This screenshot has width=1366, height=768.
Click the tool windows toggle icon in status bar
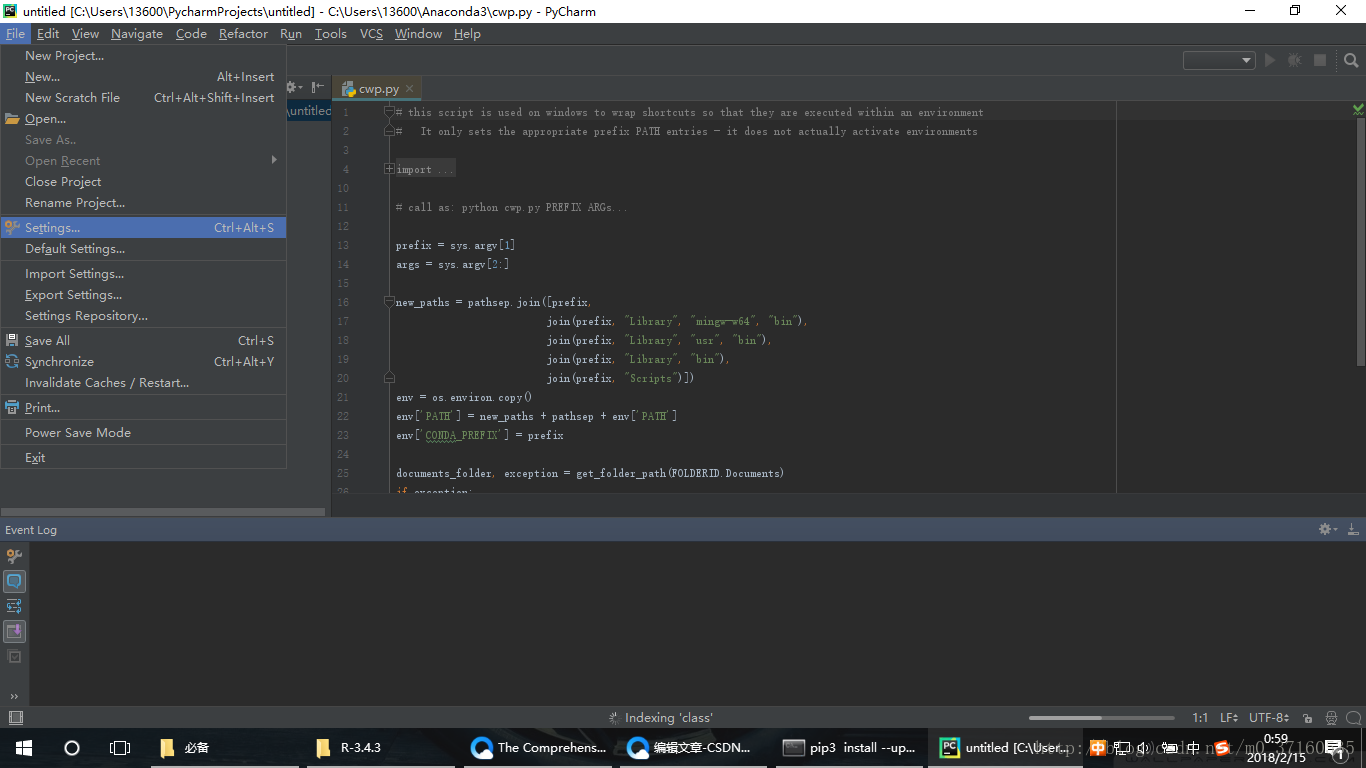coord(15,718)
